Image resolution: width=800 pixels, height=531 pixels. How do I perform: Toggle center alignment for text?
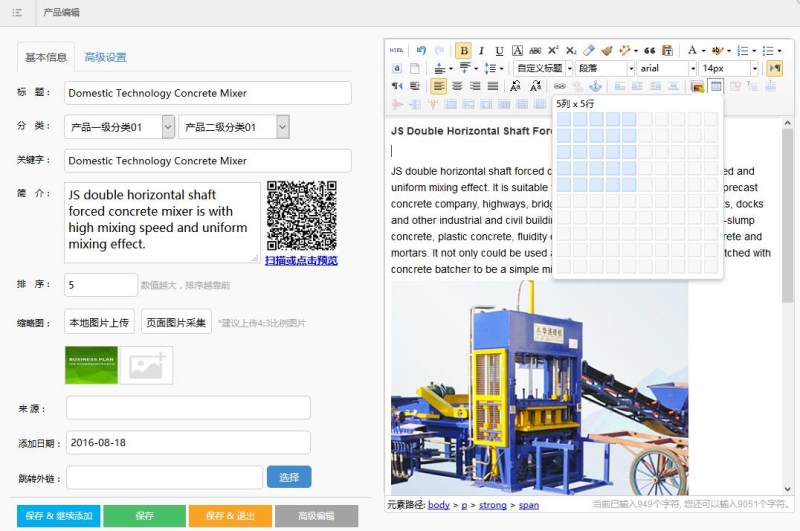(x=457, y=86)
